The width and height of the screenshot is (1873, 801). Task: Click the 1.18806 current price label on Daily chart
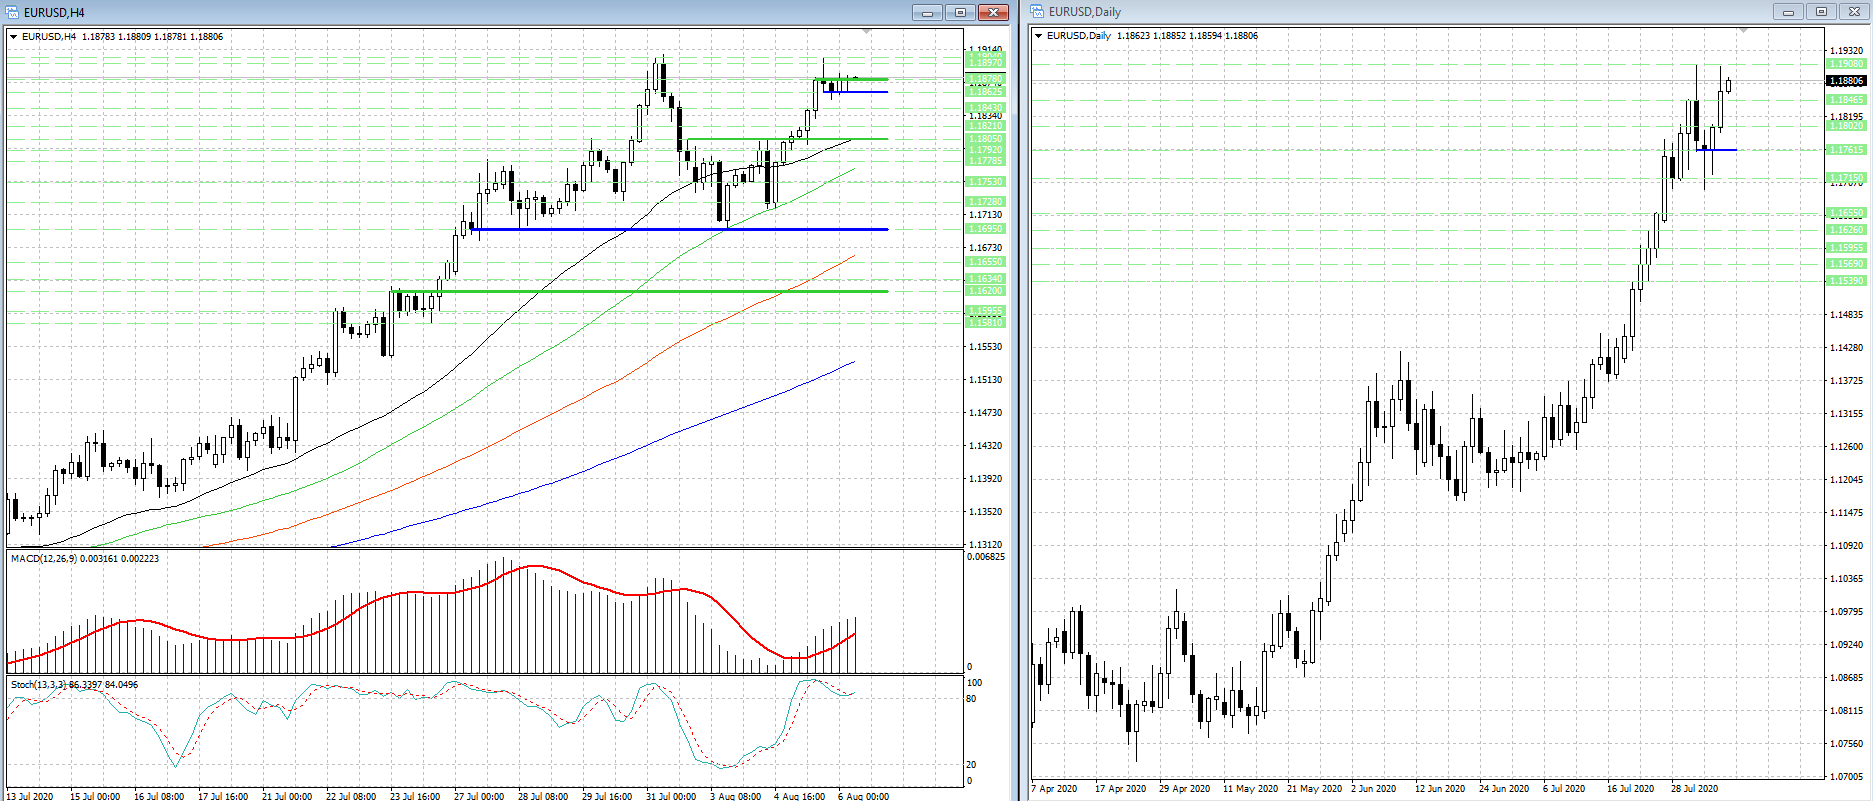pos(1846,81)
